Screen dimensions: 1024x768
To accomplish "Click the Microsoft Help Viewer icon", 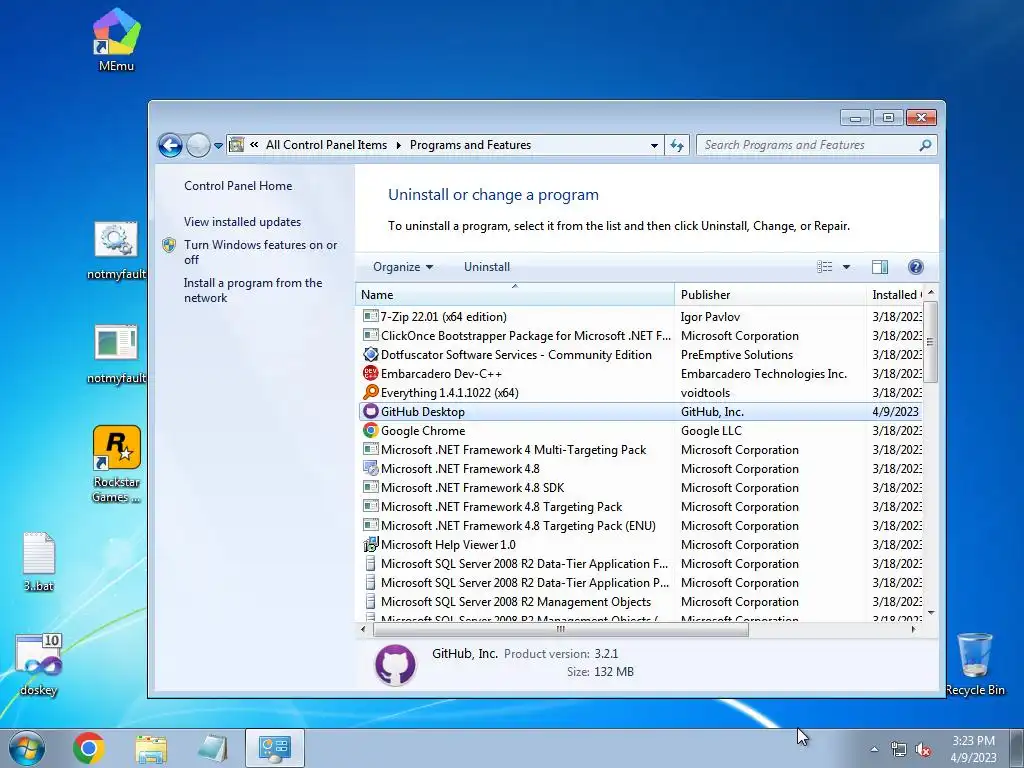I will click(370, 544).
